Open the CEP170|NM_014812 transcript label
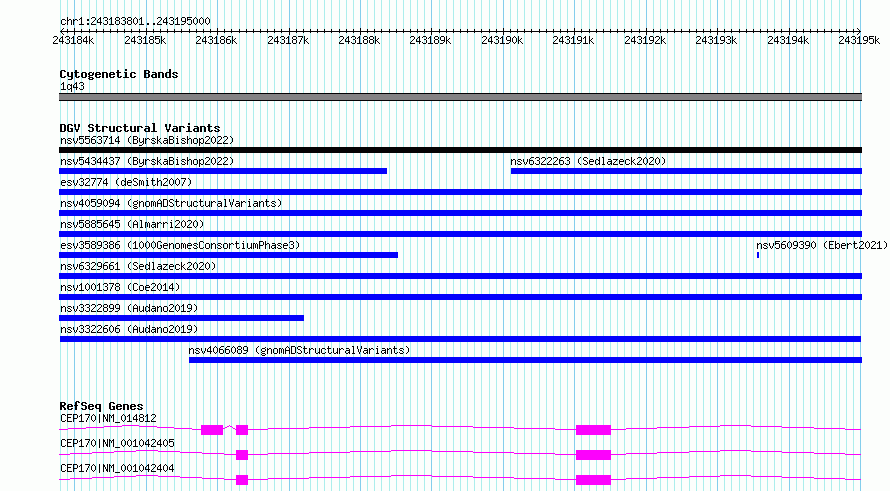890x491 pixels. coord(108,418)
